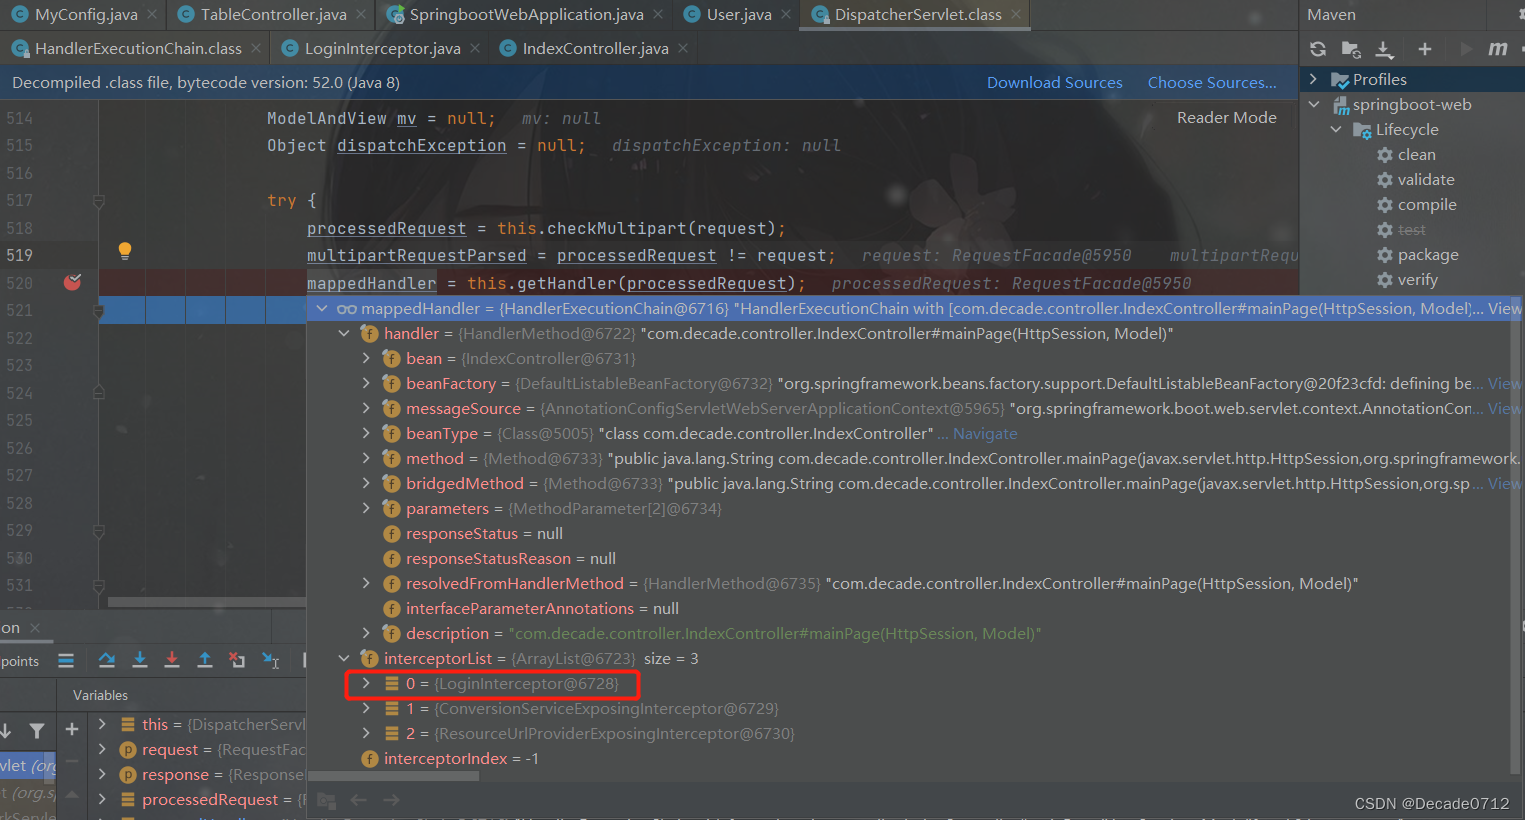
Task: Collapse the mappedHandler root node
Action: click(x=322, y=308)
